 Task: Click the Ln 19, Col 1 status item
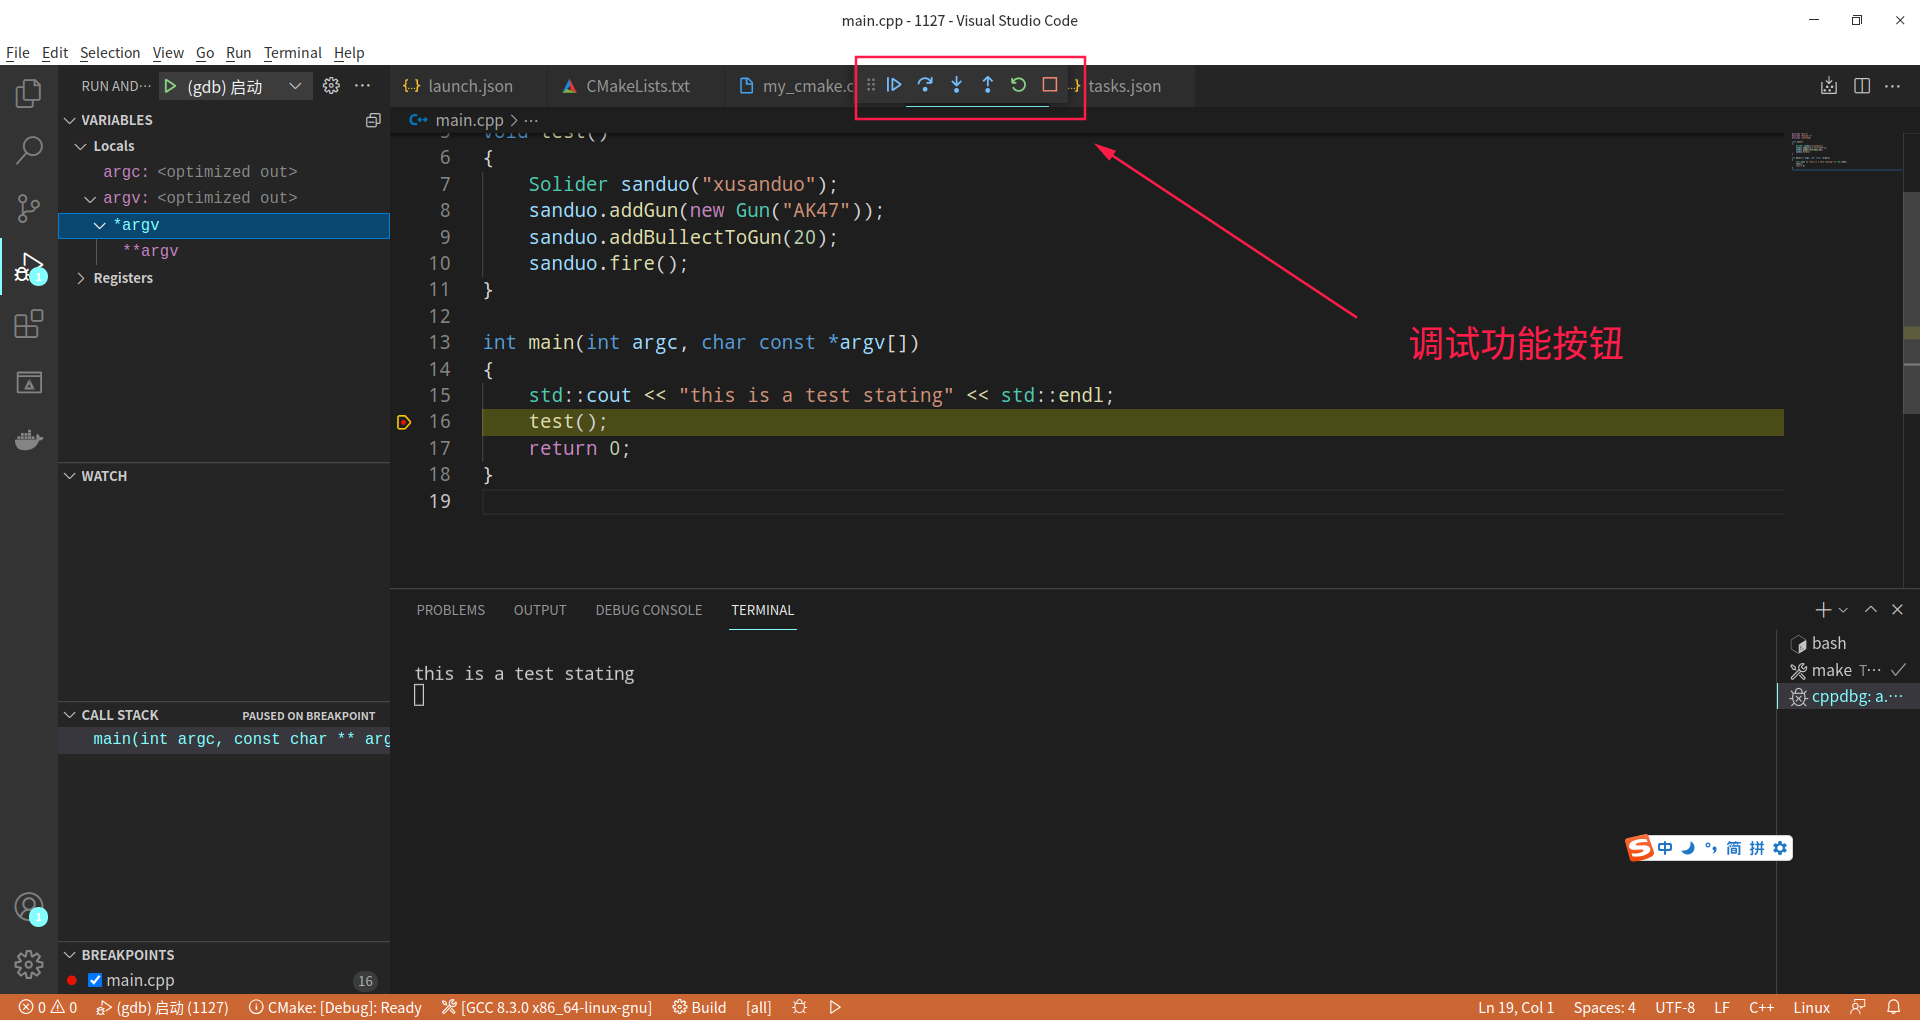pos(1515,1007)
